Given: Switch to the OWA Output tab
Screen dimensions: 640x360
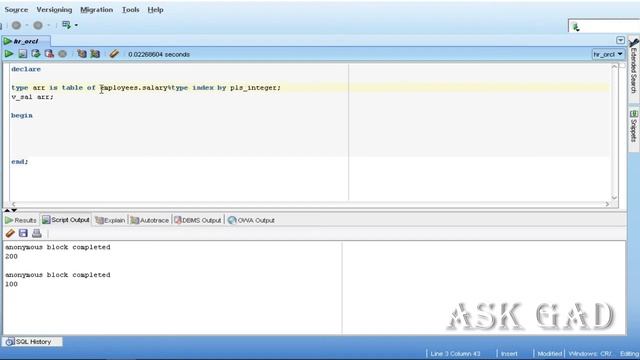Looking at the screenshot, I should (251, 220).
